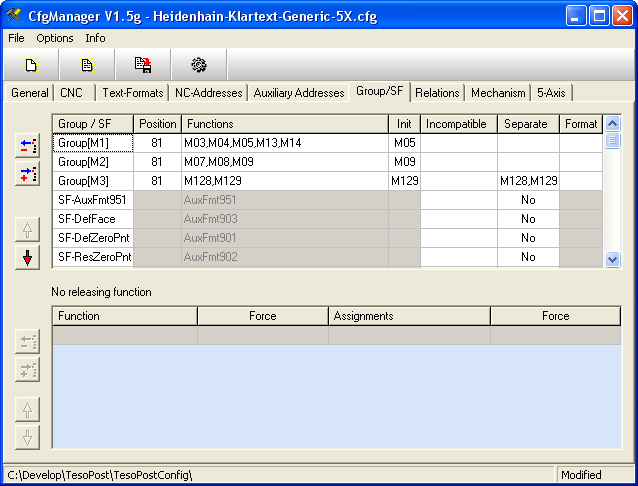Viewport: 638px width, 486px height.
Task: Open the Info menu
Action: [95, 38]
